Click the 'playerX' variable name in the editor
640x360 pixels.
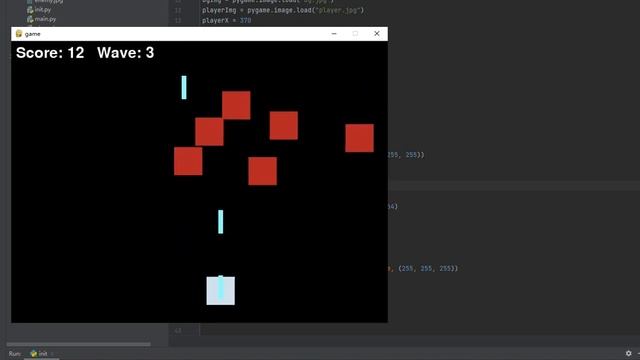(215, 20)
